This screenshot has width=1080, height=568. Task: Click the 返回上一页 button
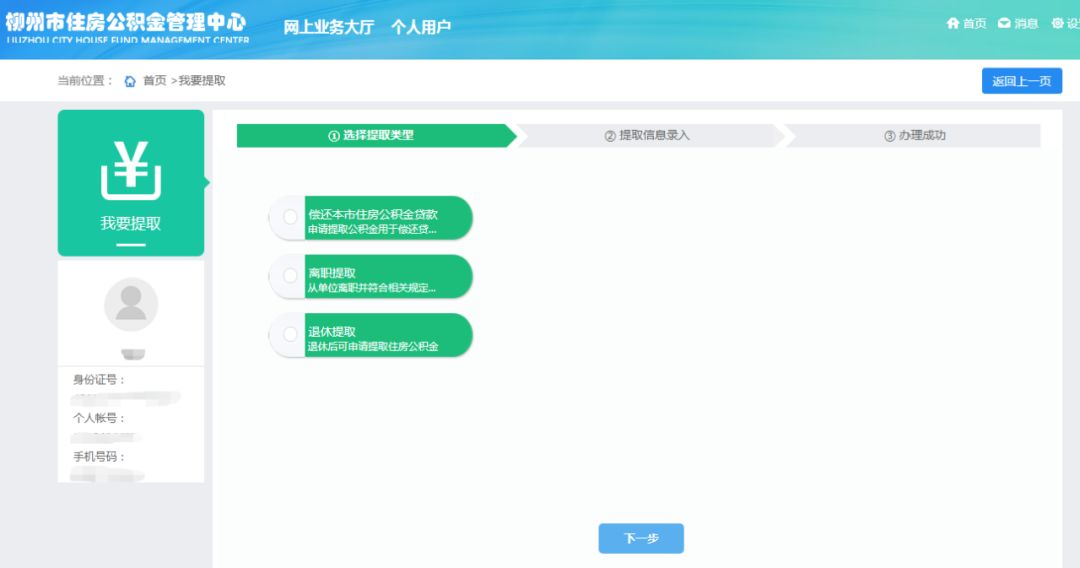(1021, 81)
